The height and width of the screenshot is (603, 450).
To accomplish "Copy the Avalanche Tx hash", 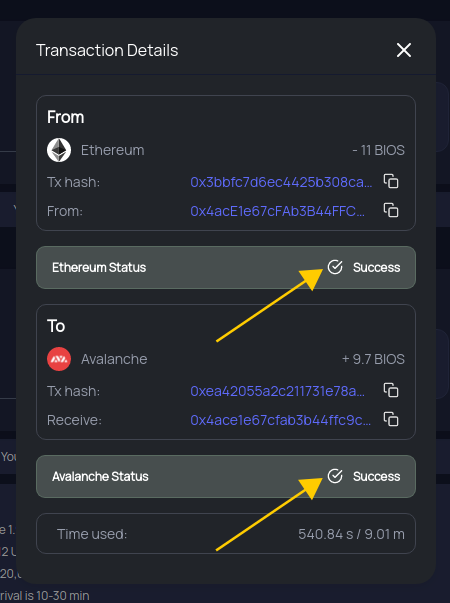I will tap(391, 390).
